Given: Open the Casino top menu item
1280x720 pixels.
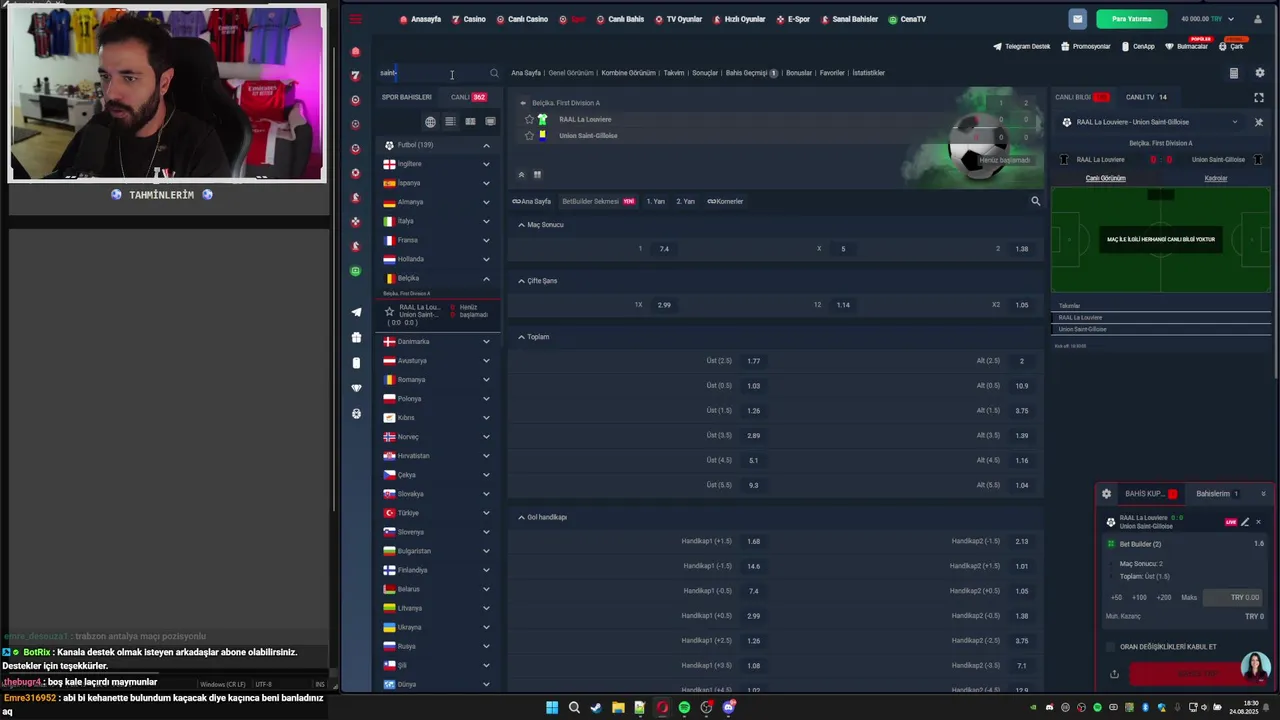Looking at the screenshot, I should (468, 19).
